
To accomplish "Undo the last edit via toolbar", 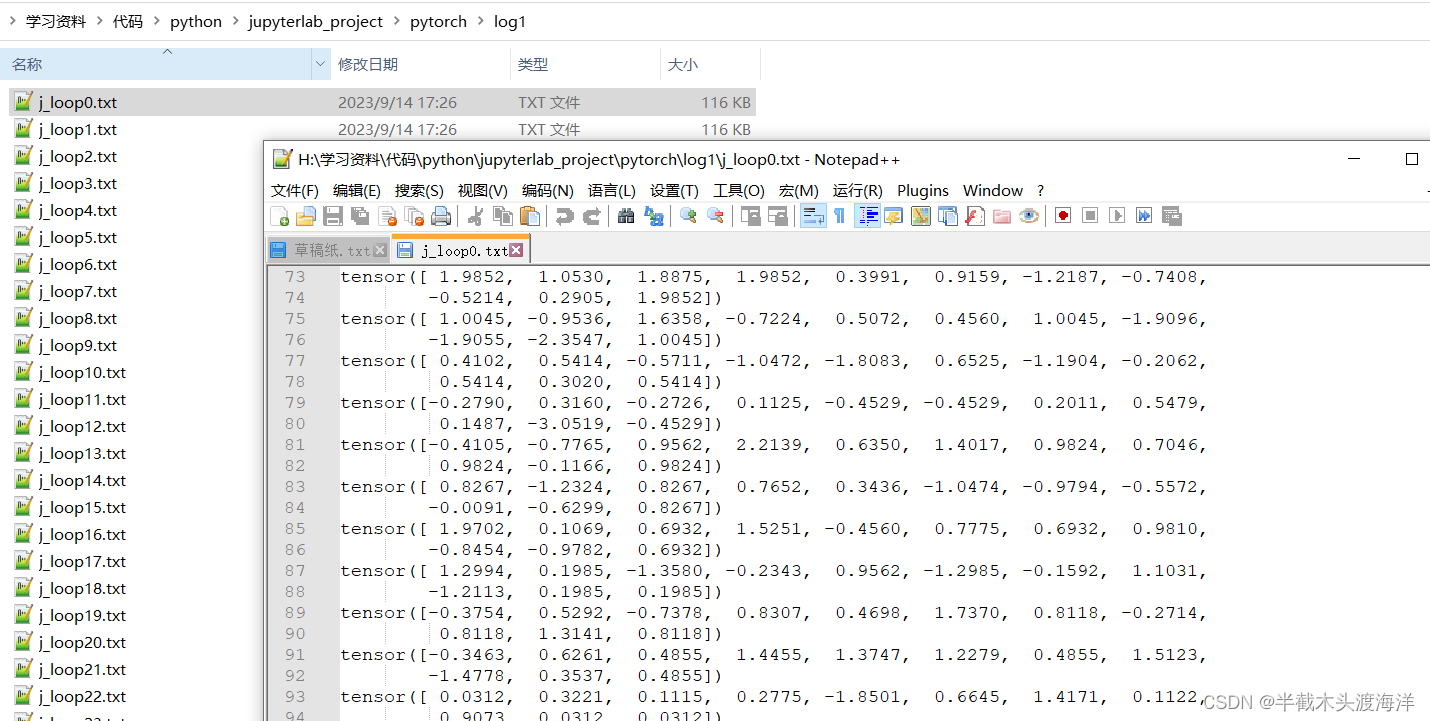I will pos(564,216).
